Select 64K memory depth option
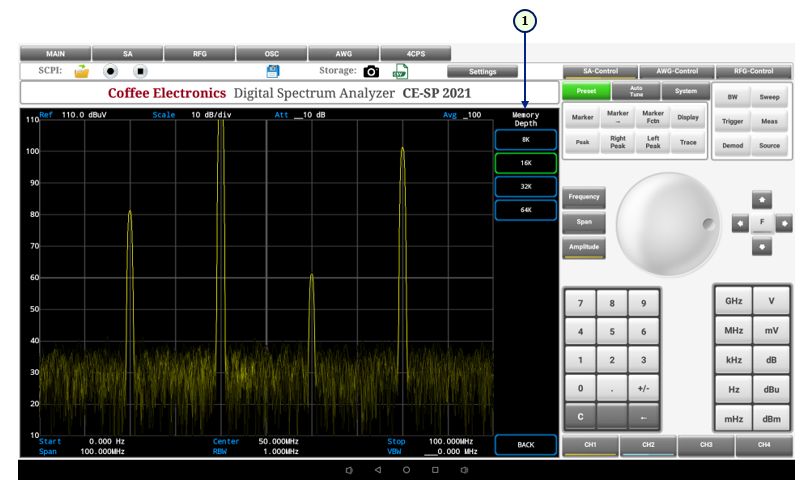 pyautogui.click(x=525, y=210)
